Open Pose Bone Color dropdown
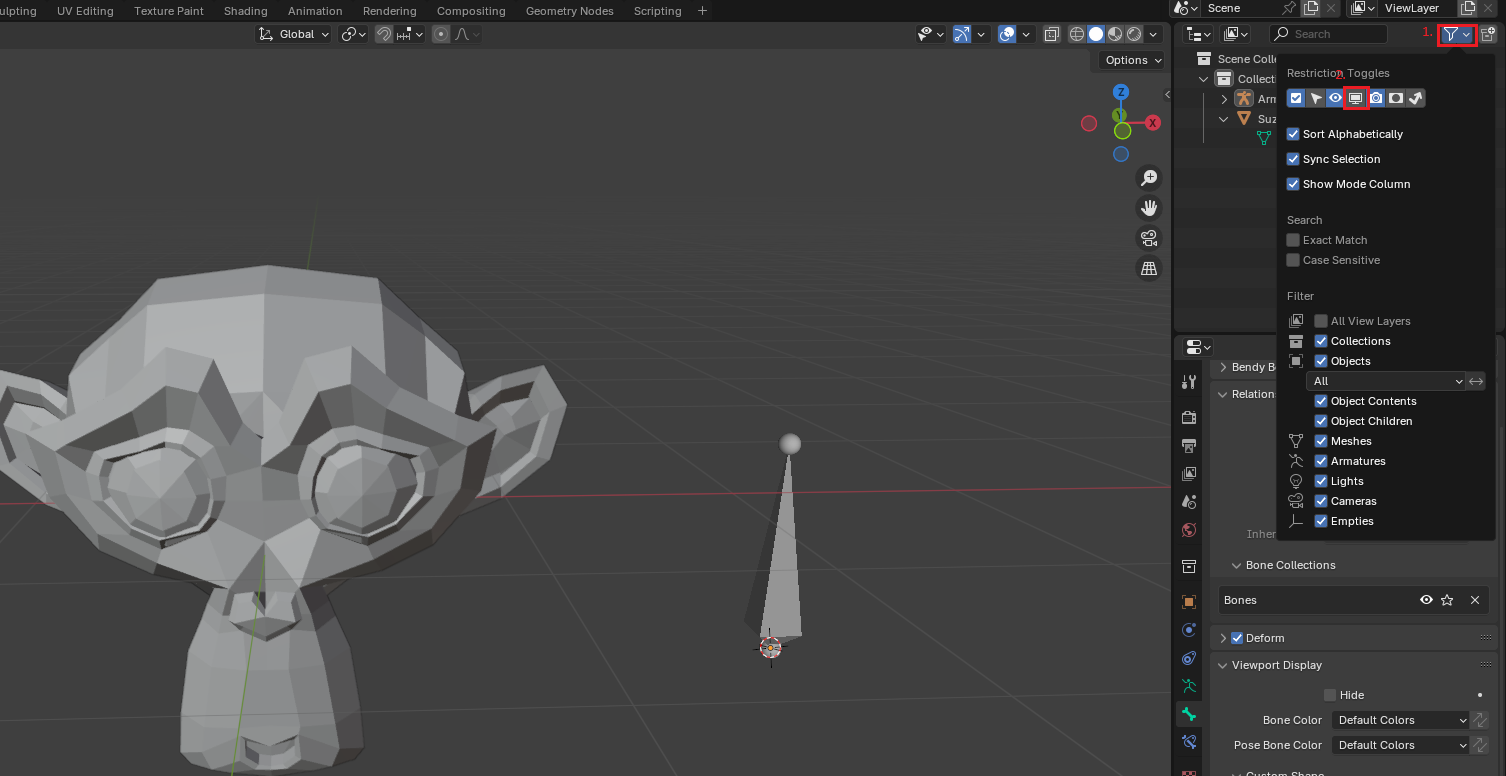Viewport: 1506px width, 776px height. coord(1399,745)
